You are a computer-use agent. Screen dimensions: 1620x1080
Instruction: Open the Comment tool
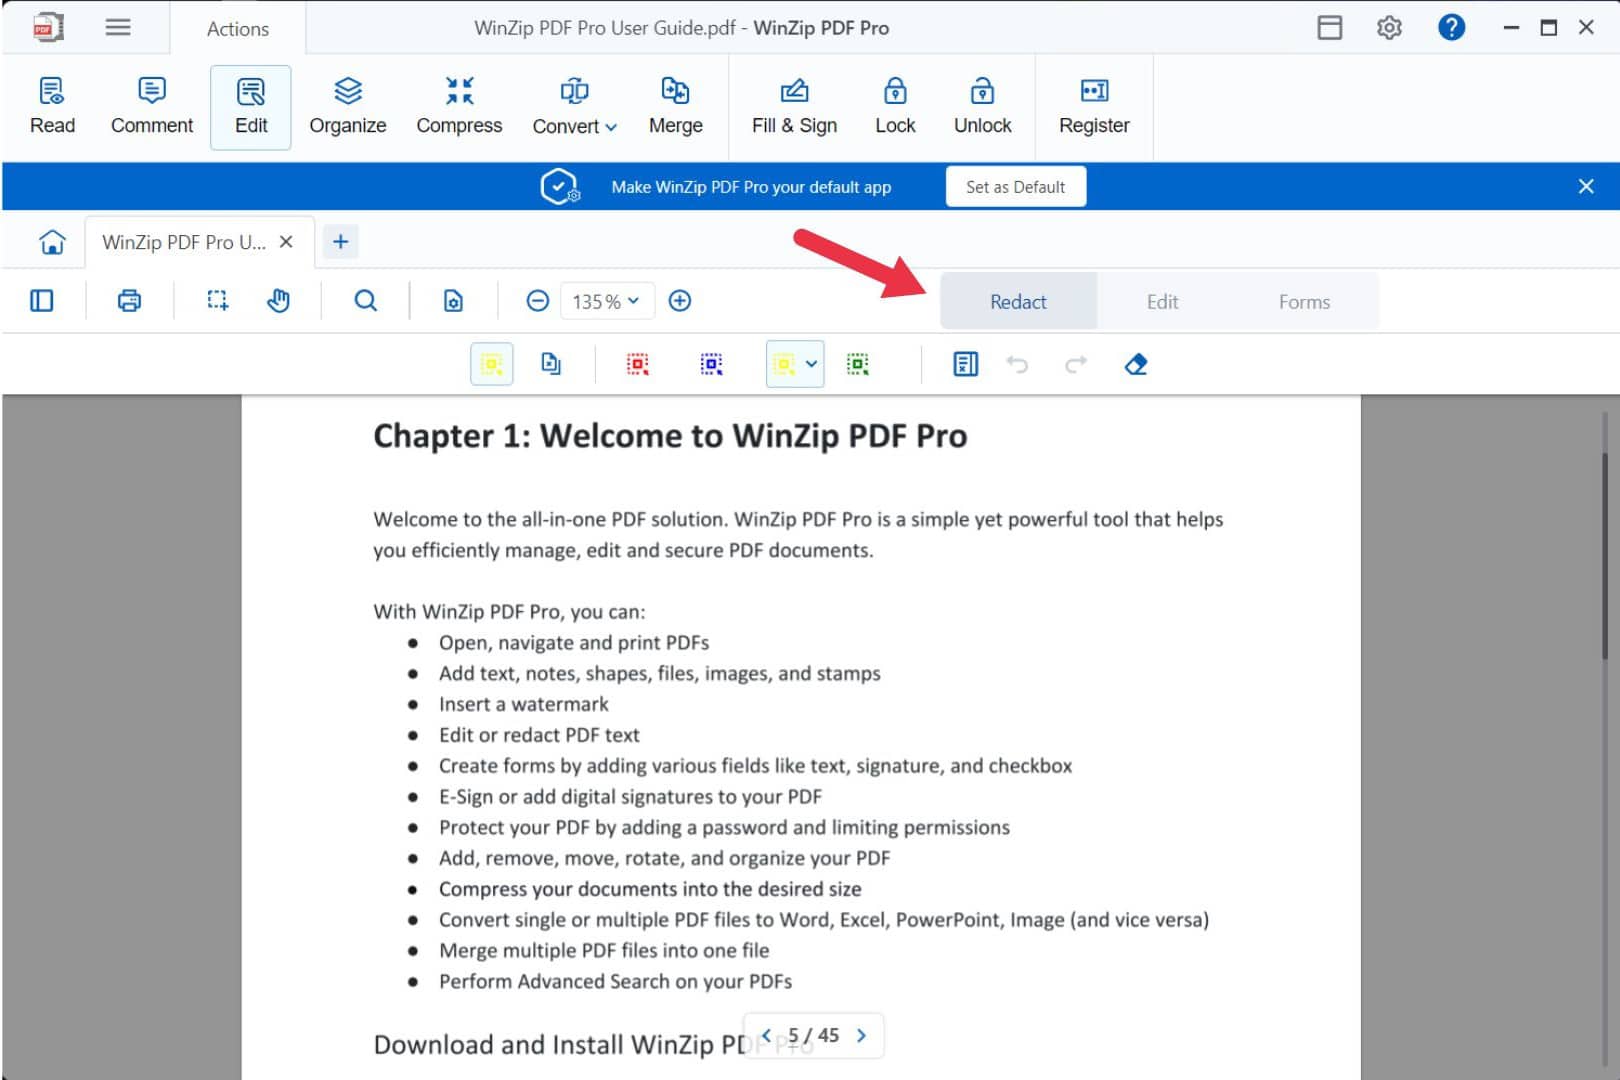151,106
